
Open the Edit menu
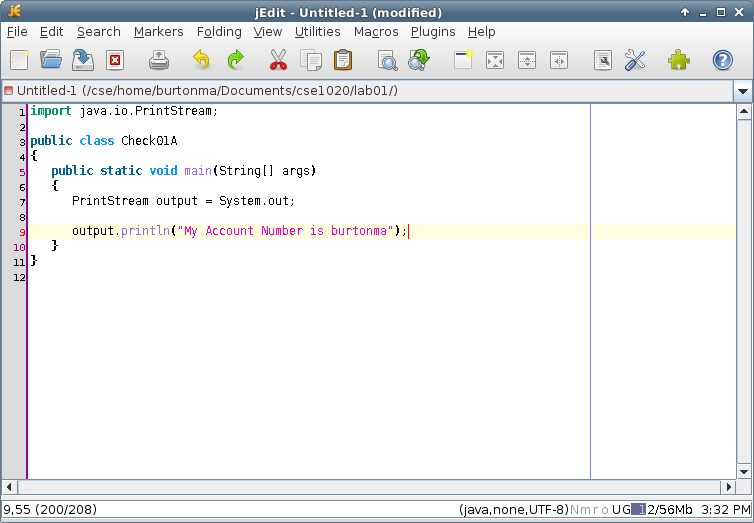pyautogui.click(x=51, y=32)
